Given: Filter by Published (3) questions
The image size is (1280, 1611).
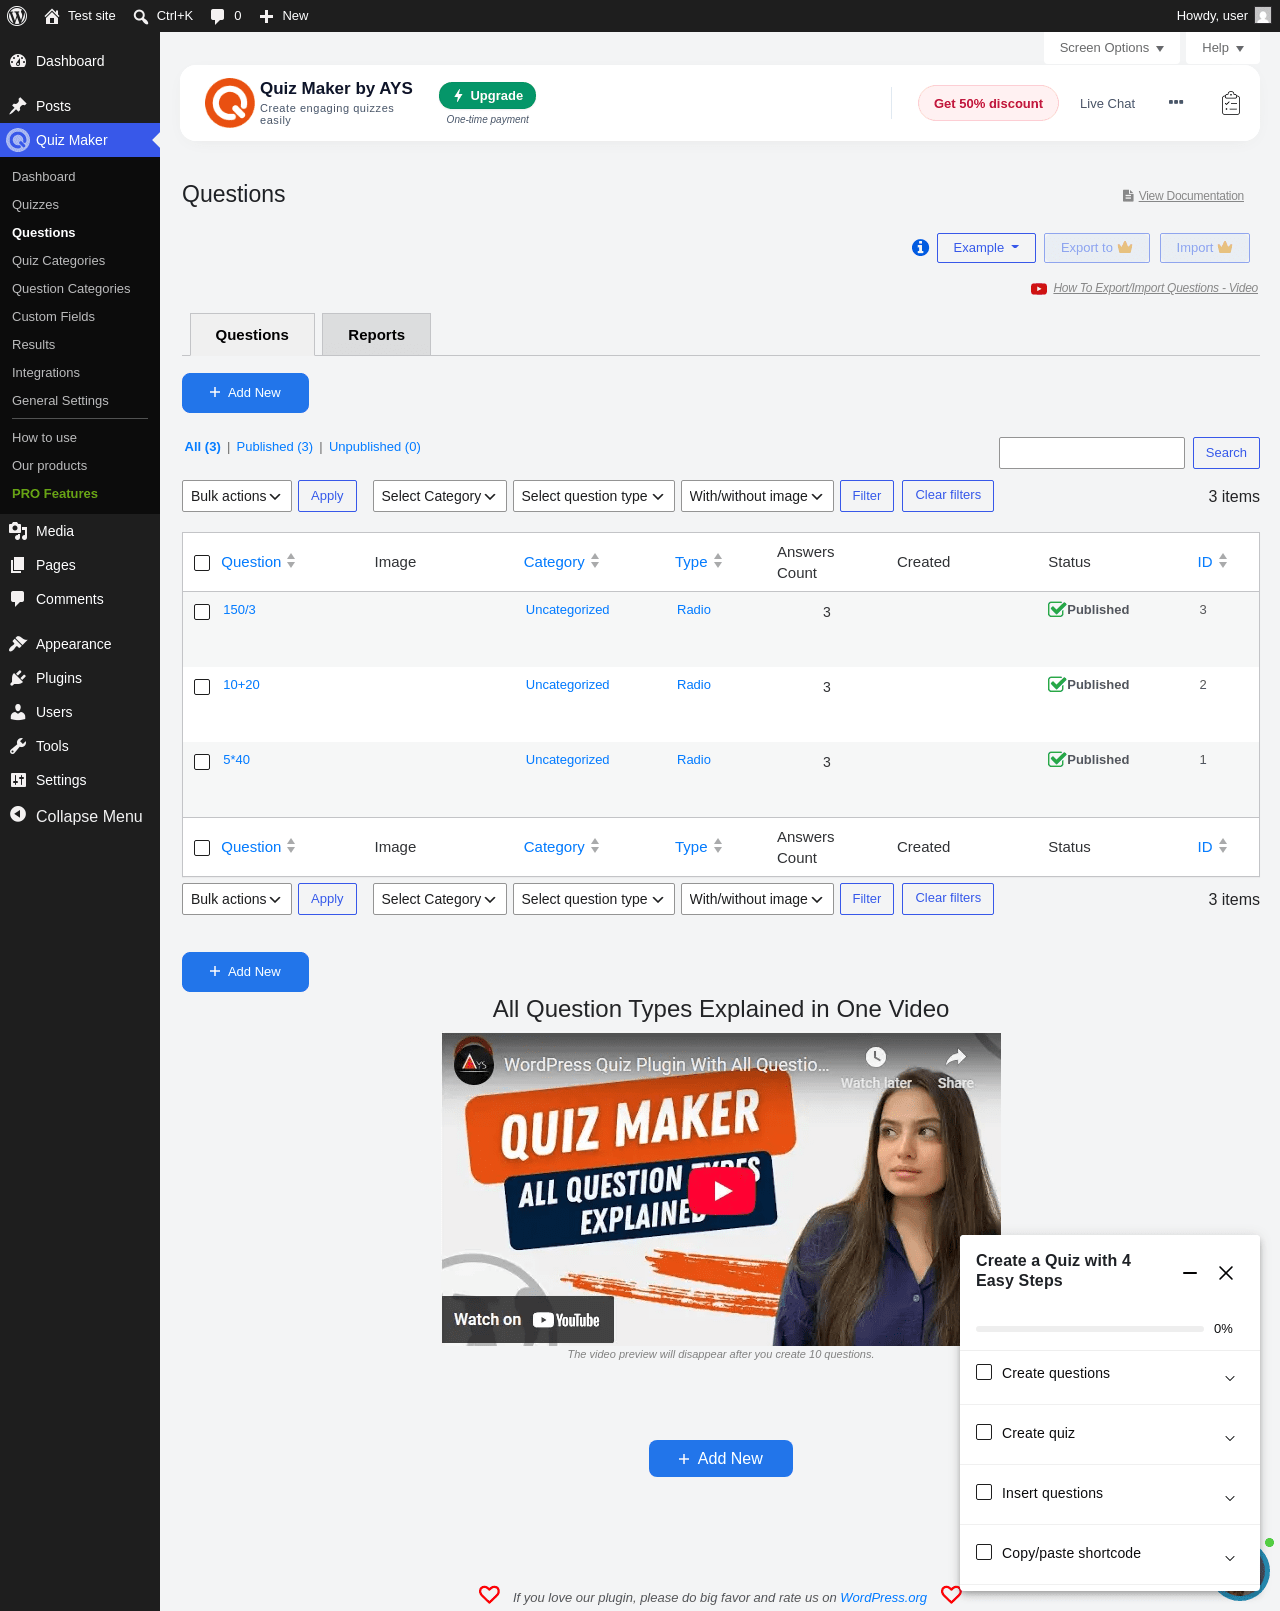Looking at the screenshot, I should point(275,447).
